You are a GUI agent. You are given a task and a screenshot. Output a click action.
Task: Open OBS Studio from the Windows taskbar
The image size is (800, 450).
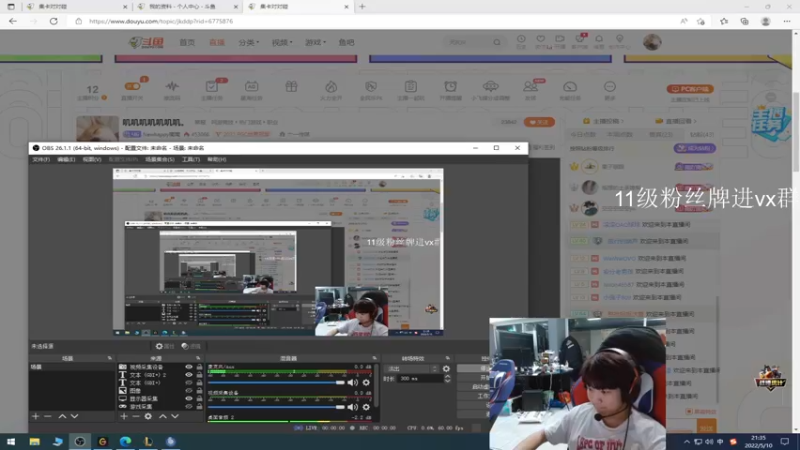click(x=80, y=441)
